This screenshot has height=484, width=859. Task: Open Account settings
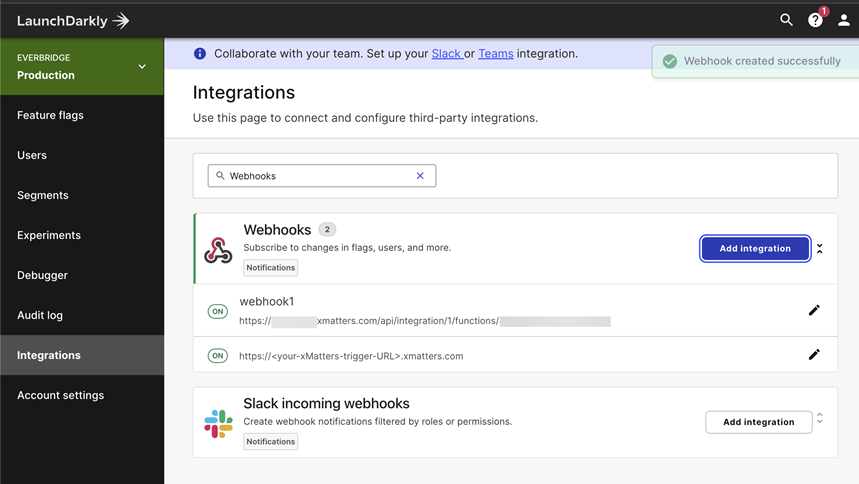tap(60, 395)
